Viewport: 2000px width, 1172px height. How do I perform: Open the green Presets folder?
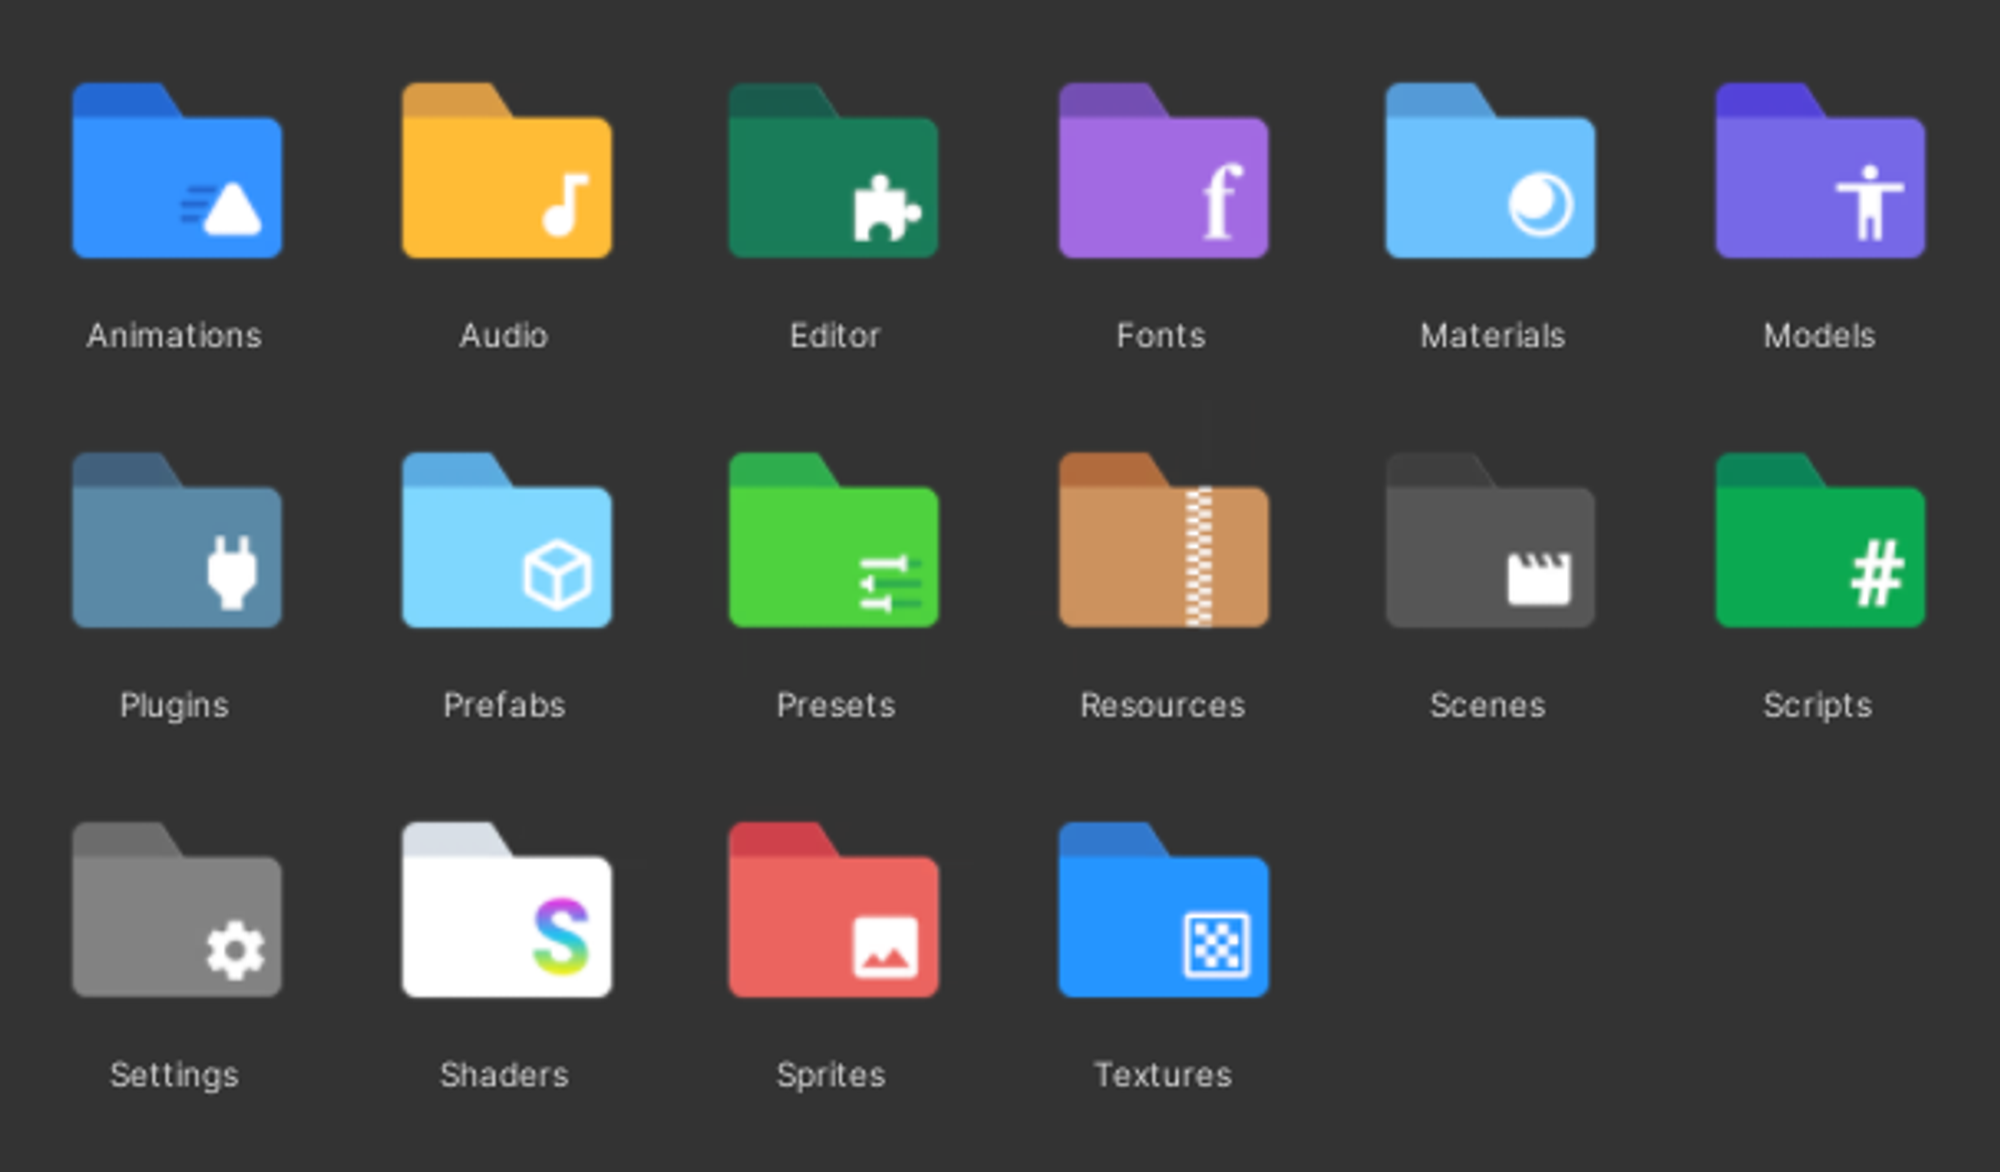[x=833, y=542]
